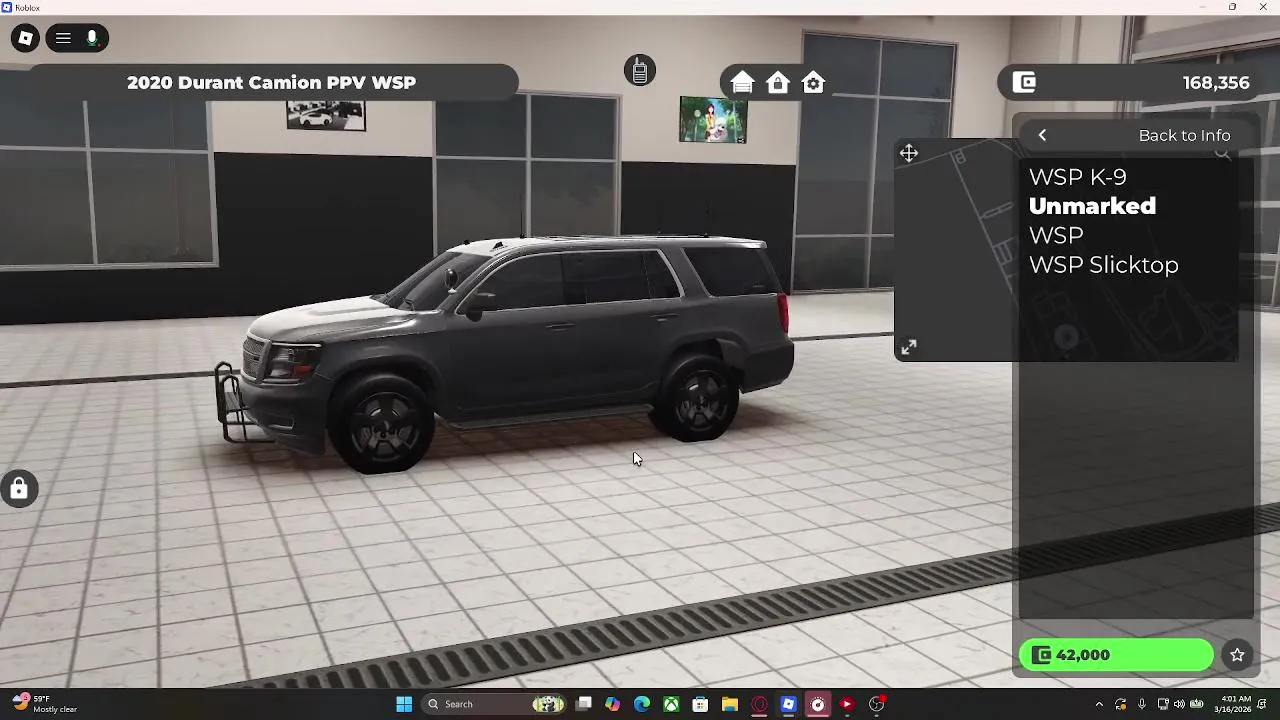This screenshot has height=720, width=1280.
Task: Open the notifications bell icon
Action: pyautogui.click(x=1263, y=704)
